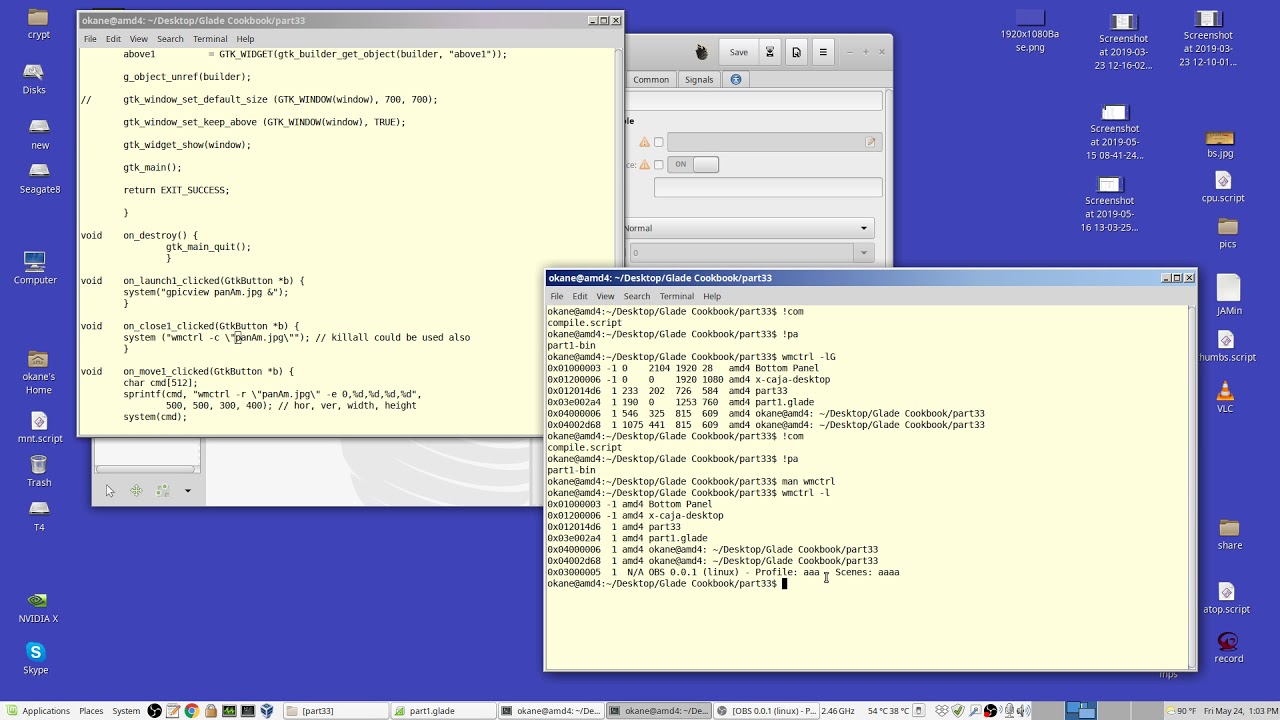Open the record desktop icon

point(1228,647)
